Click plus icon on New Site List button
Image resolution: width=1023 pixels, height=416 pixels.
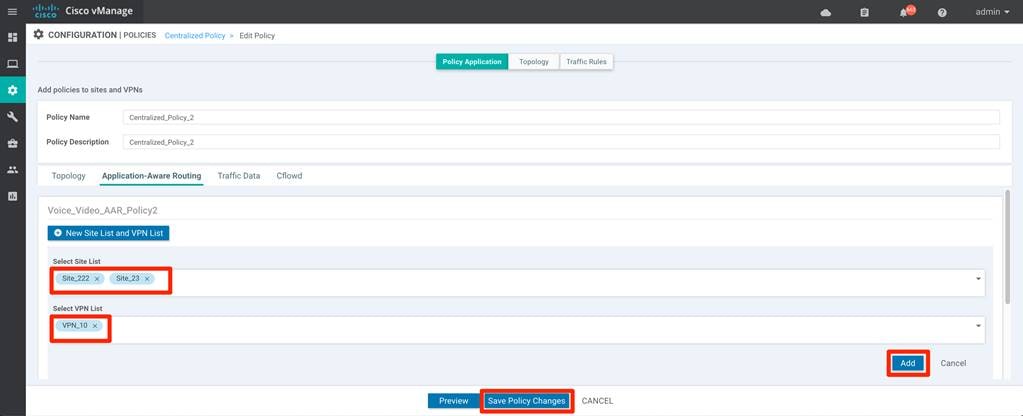(57, 233)
